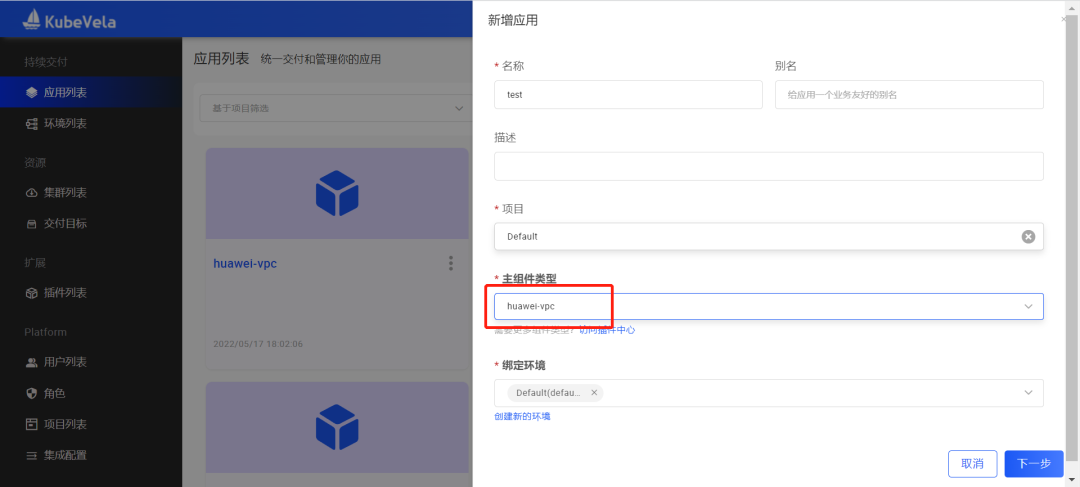Remove the Default(defau... environment tag

[594, 393]
